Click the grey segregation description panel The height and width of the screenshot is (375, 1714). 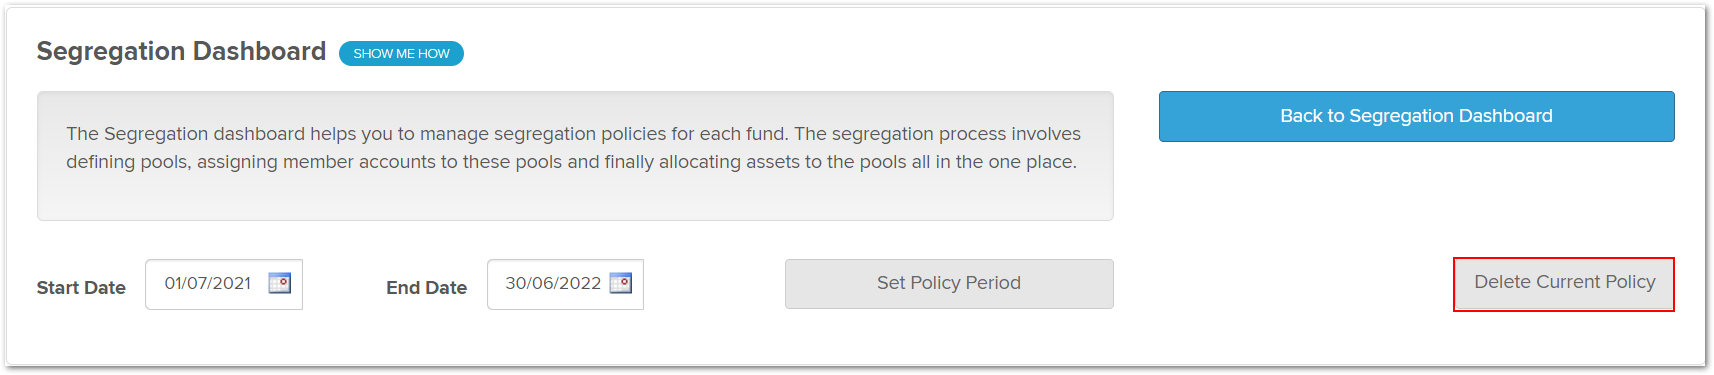coord(575,156)
